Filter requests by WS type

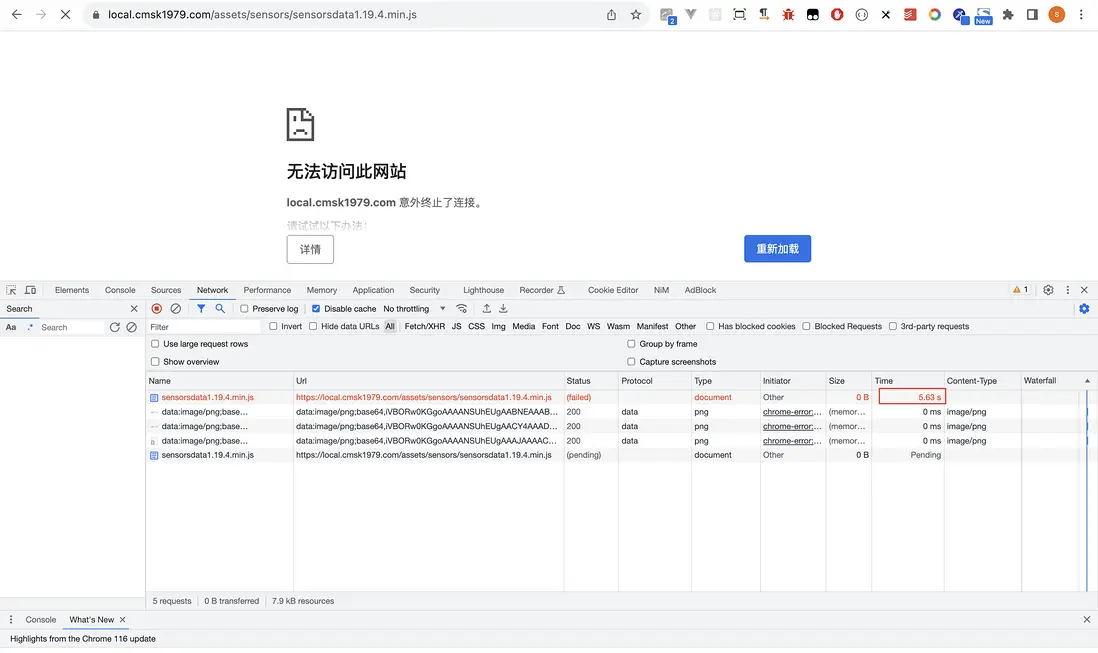[594, 327]
